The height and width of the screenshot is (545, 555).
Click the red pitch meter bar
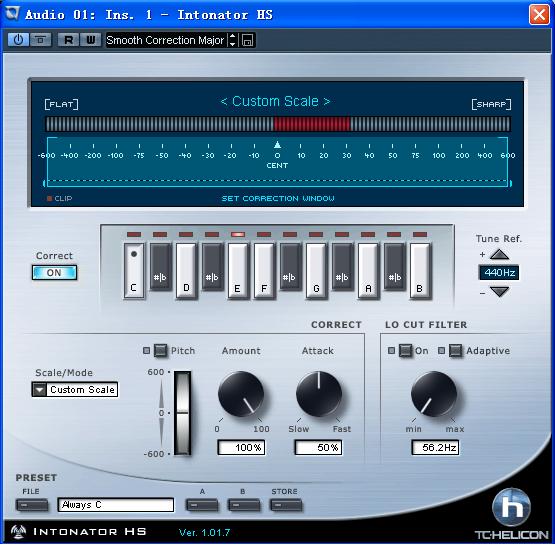point(312,124)
